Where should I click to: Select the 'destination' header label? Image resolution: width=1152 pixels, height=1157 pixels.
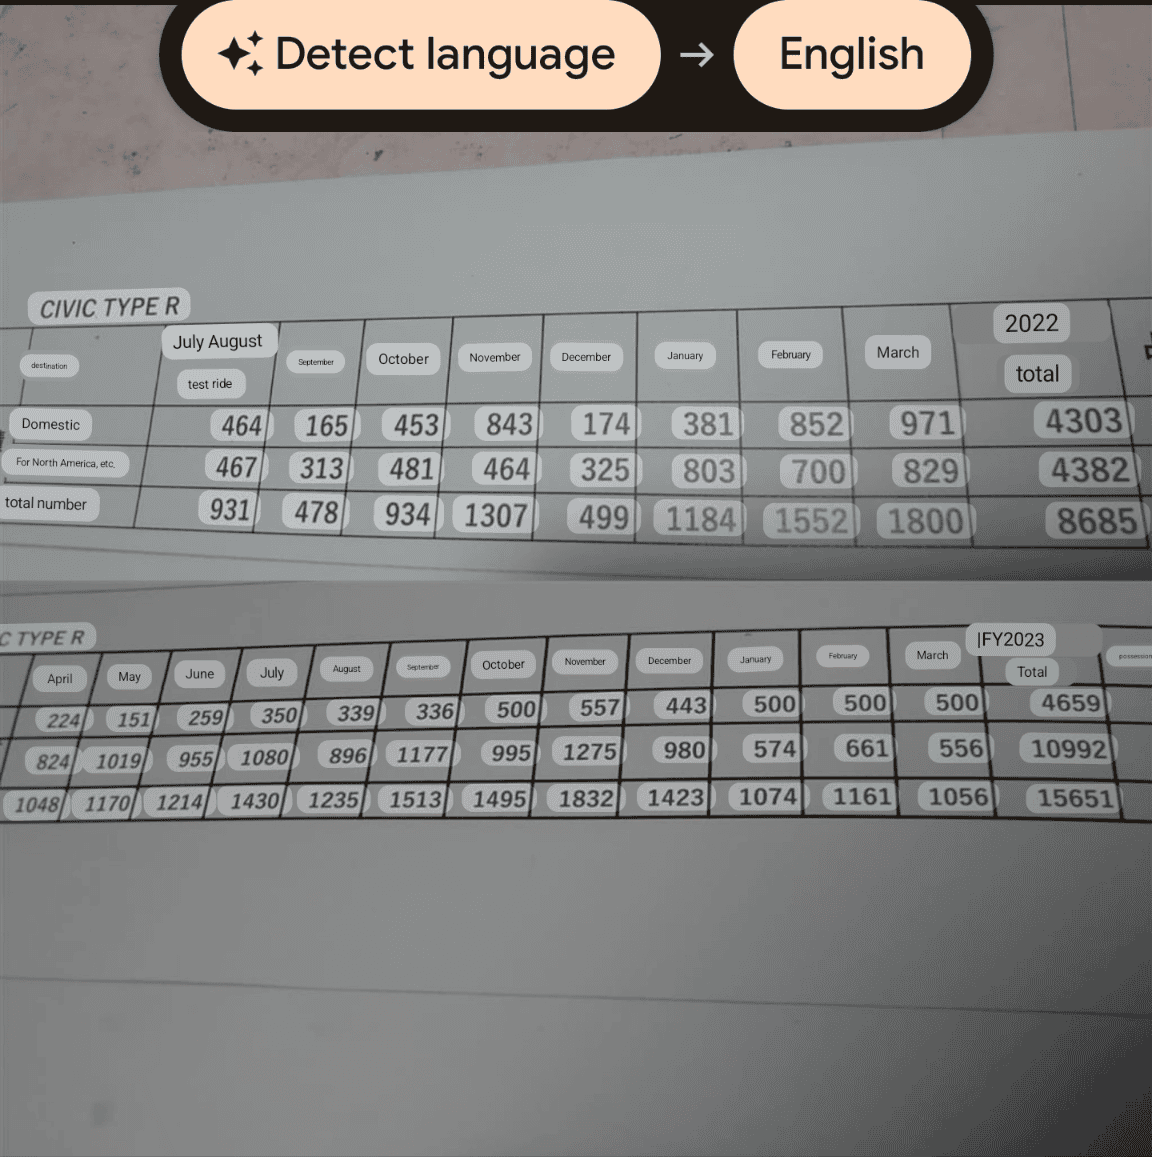(49, 365)
